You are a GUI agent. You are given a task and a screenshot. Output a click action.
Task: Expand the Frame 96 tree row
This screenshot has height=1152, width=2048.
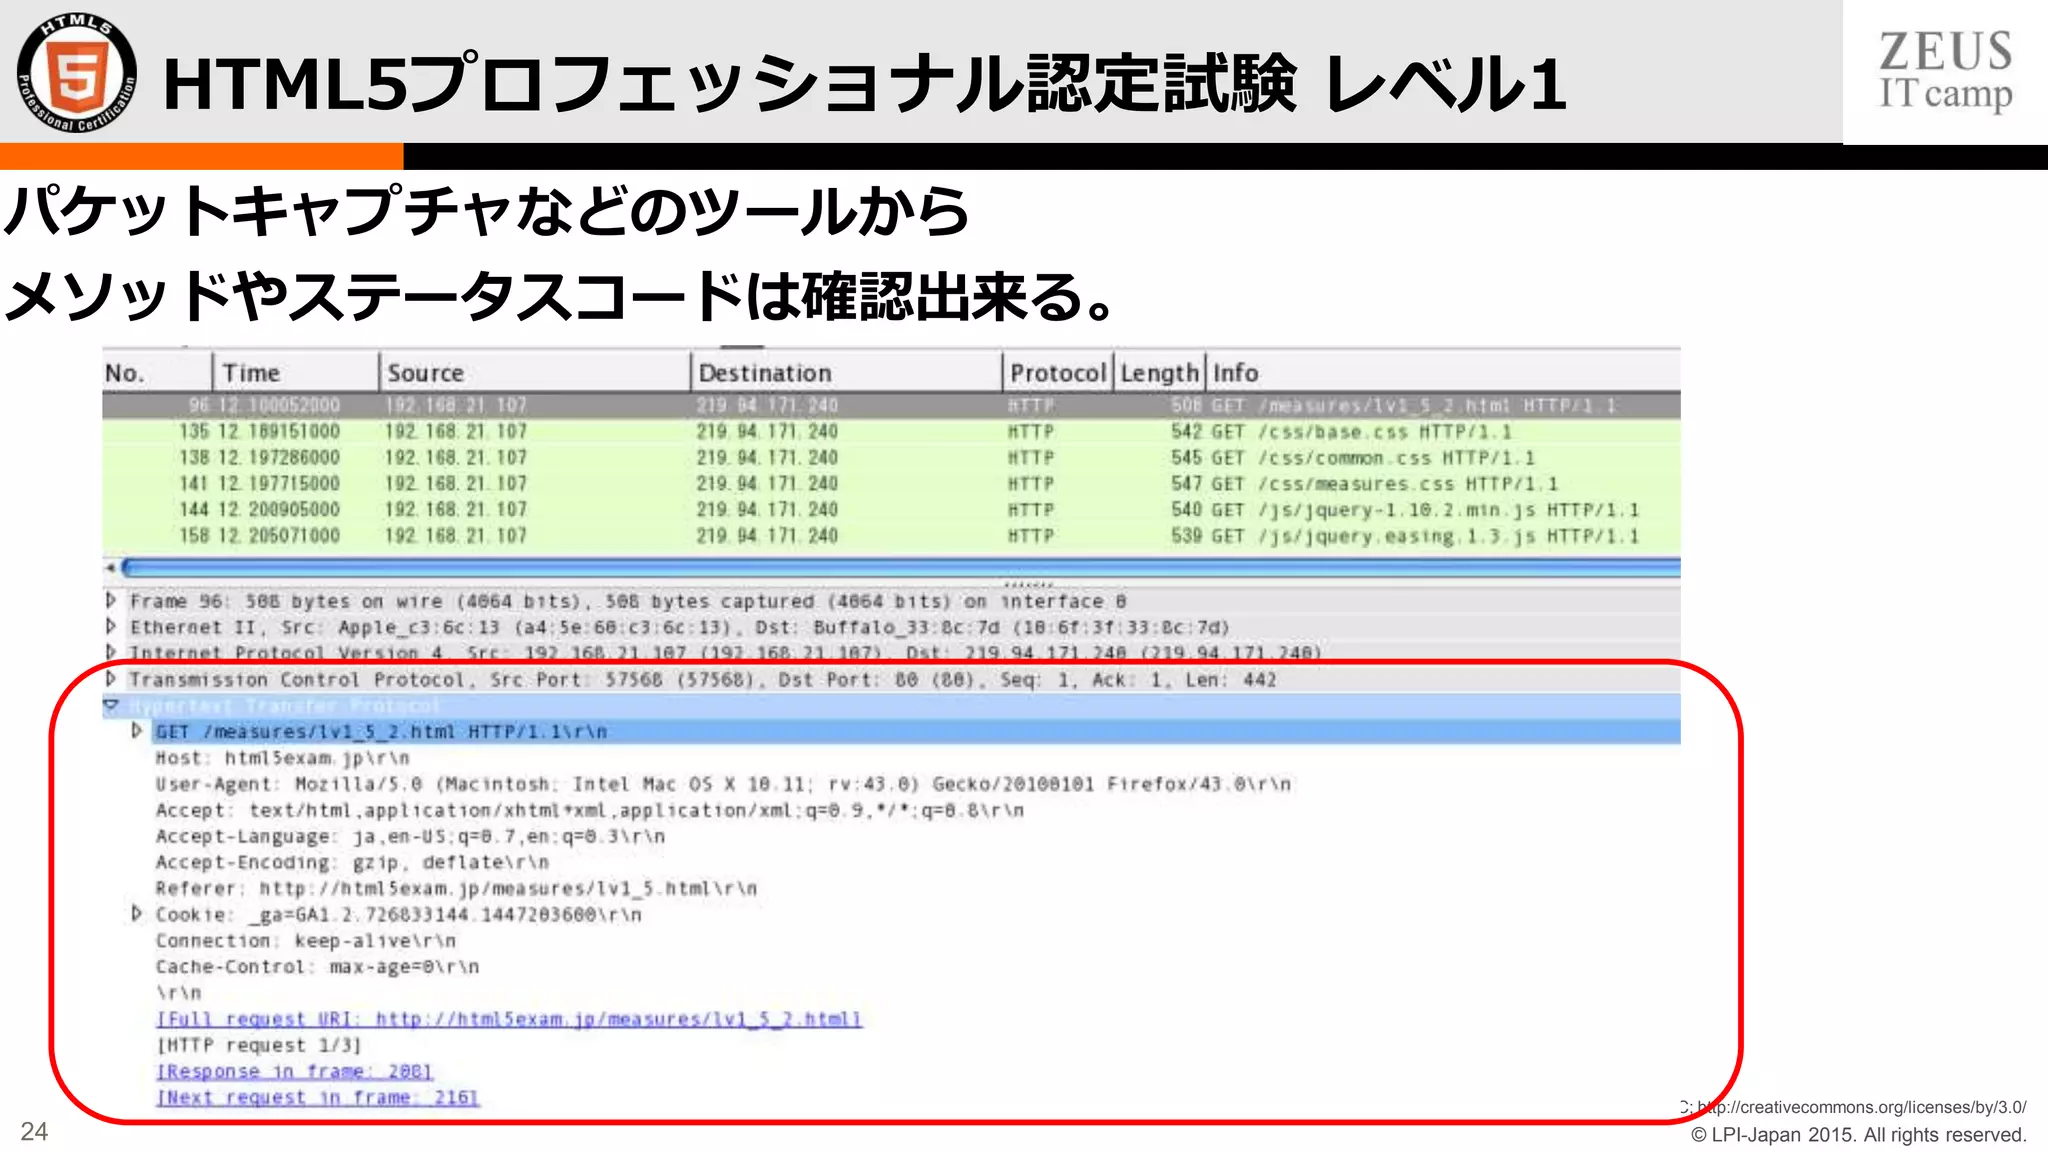tap(111, 600)
